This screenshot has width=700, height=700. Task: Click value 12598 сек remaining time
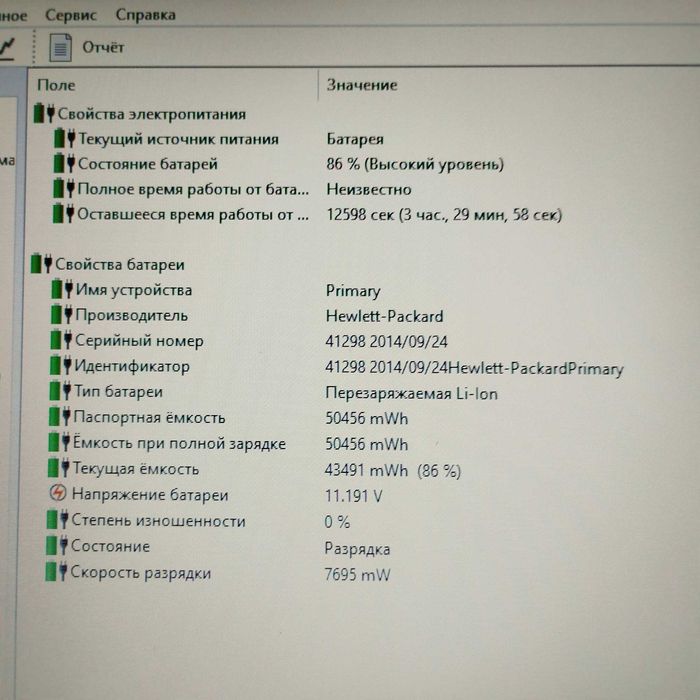click(444, 215)
